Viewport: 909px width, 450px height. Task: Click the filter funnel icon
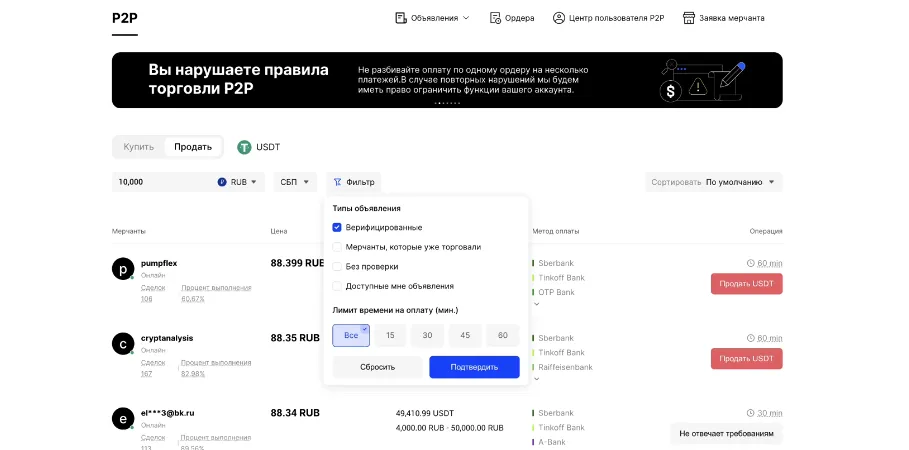pos(337,182)
